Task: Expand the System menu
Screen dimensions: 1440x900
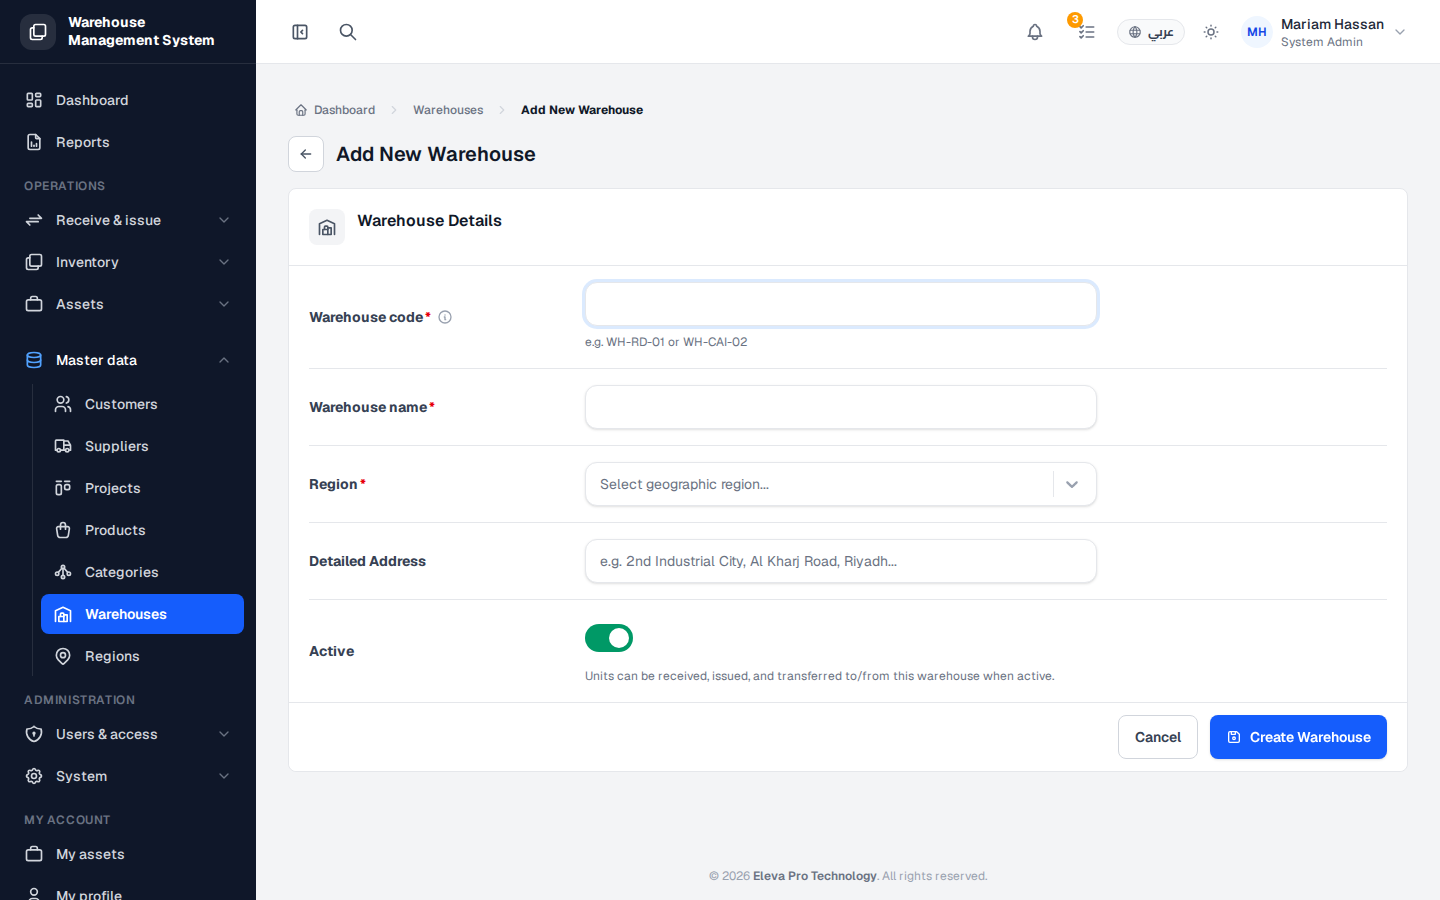Action: pyautogui.click(x=128, y=776)
